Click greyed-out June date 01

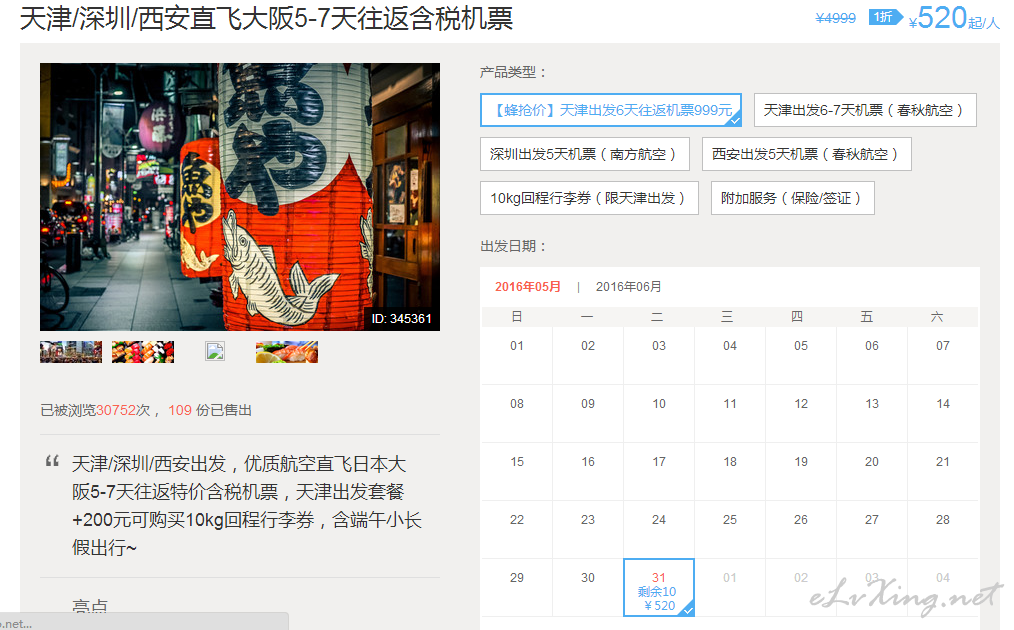[x=730, y=578]
